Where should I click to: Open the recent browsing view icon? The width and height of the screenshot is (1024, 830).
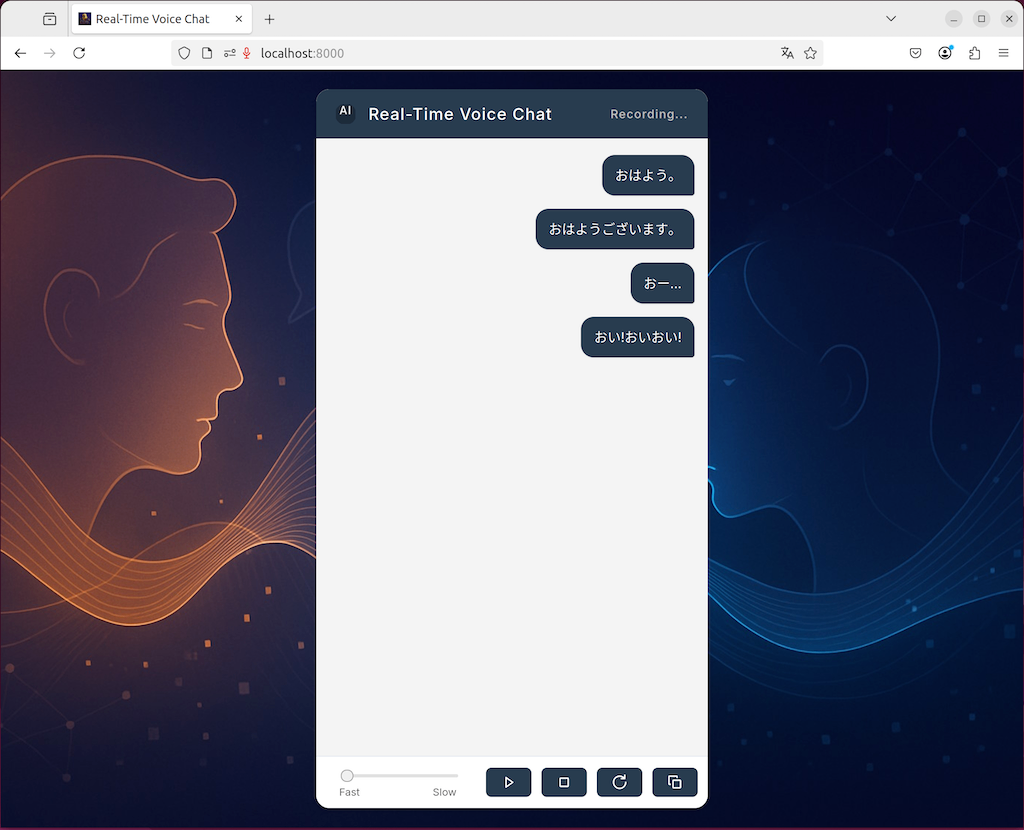[50, 19]
